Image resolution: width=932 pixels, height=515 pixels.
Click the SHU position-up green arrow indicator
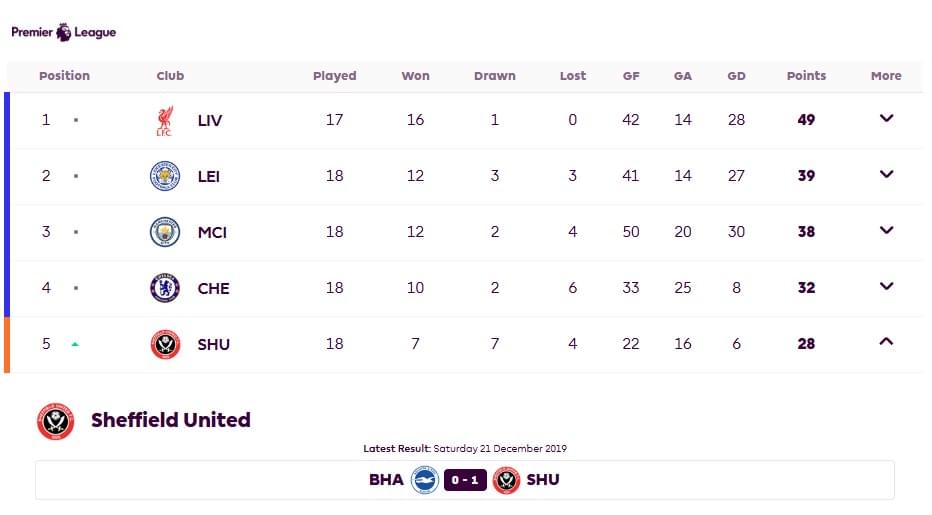(75, 344)
